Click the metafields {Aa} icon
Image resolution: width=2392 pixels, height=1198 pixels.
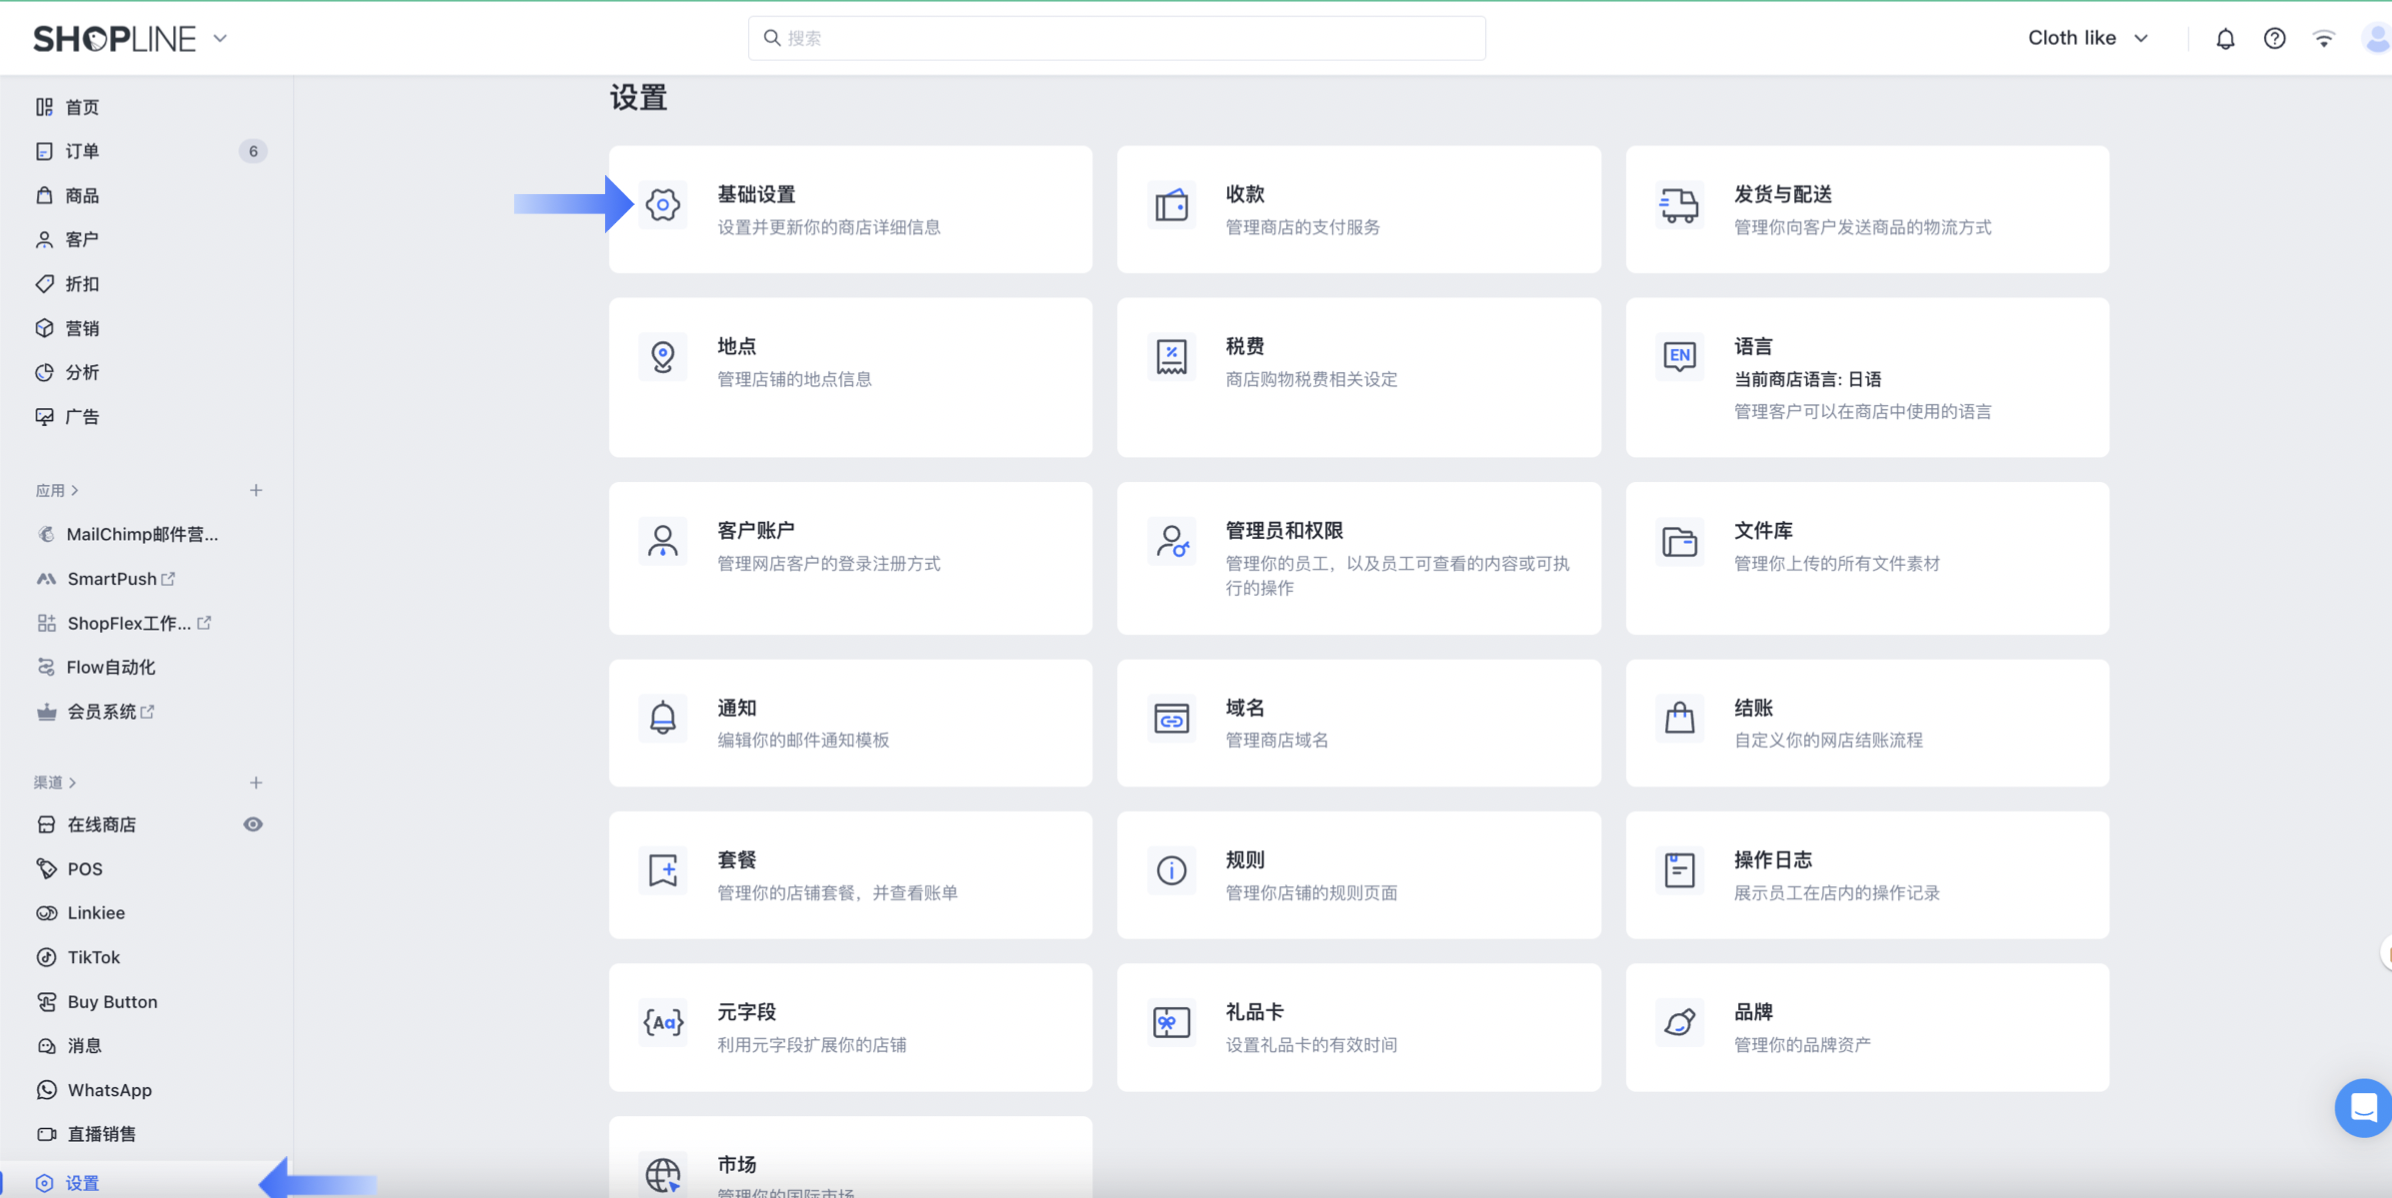(x=663, y=1021)
